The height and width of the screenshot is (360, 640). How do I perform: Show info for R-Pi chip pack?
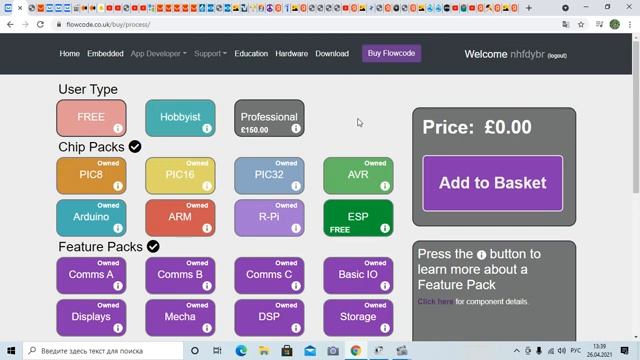point(296,228)
